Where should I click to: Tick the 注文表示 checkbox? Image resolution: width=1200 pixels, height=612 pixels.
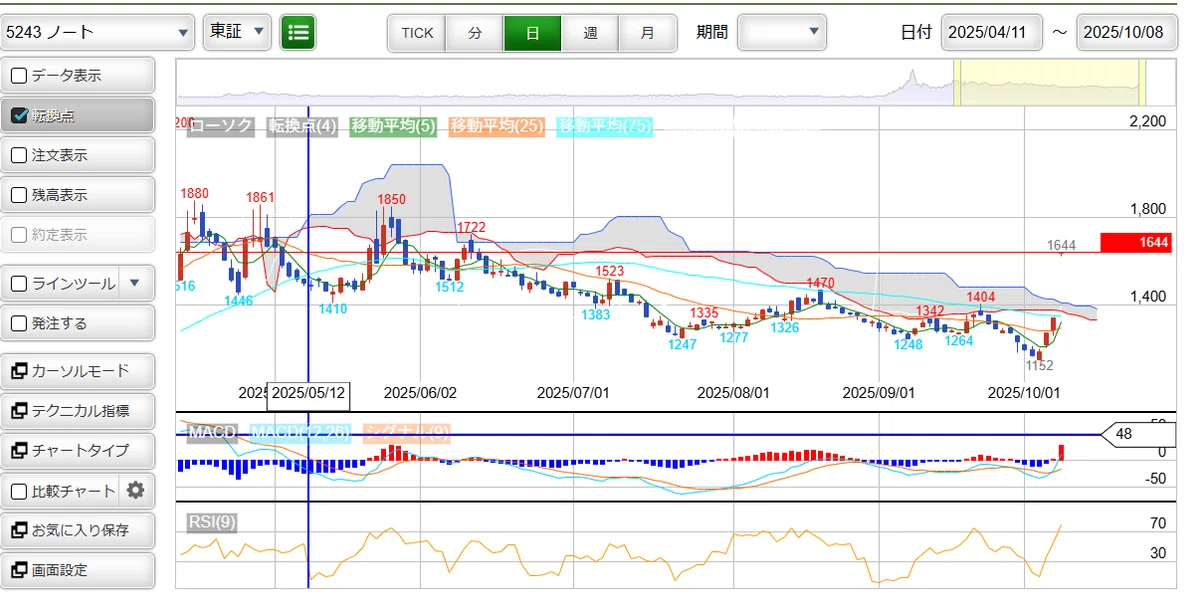(19, 155)
